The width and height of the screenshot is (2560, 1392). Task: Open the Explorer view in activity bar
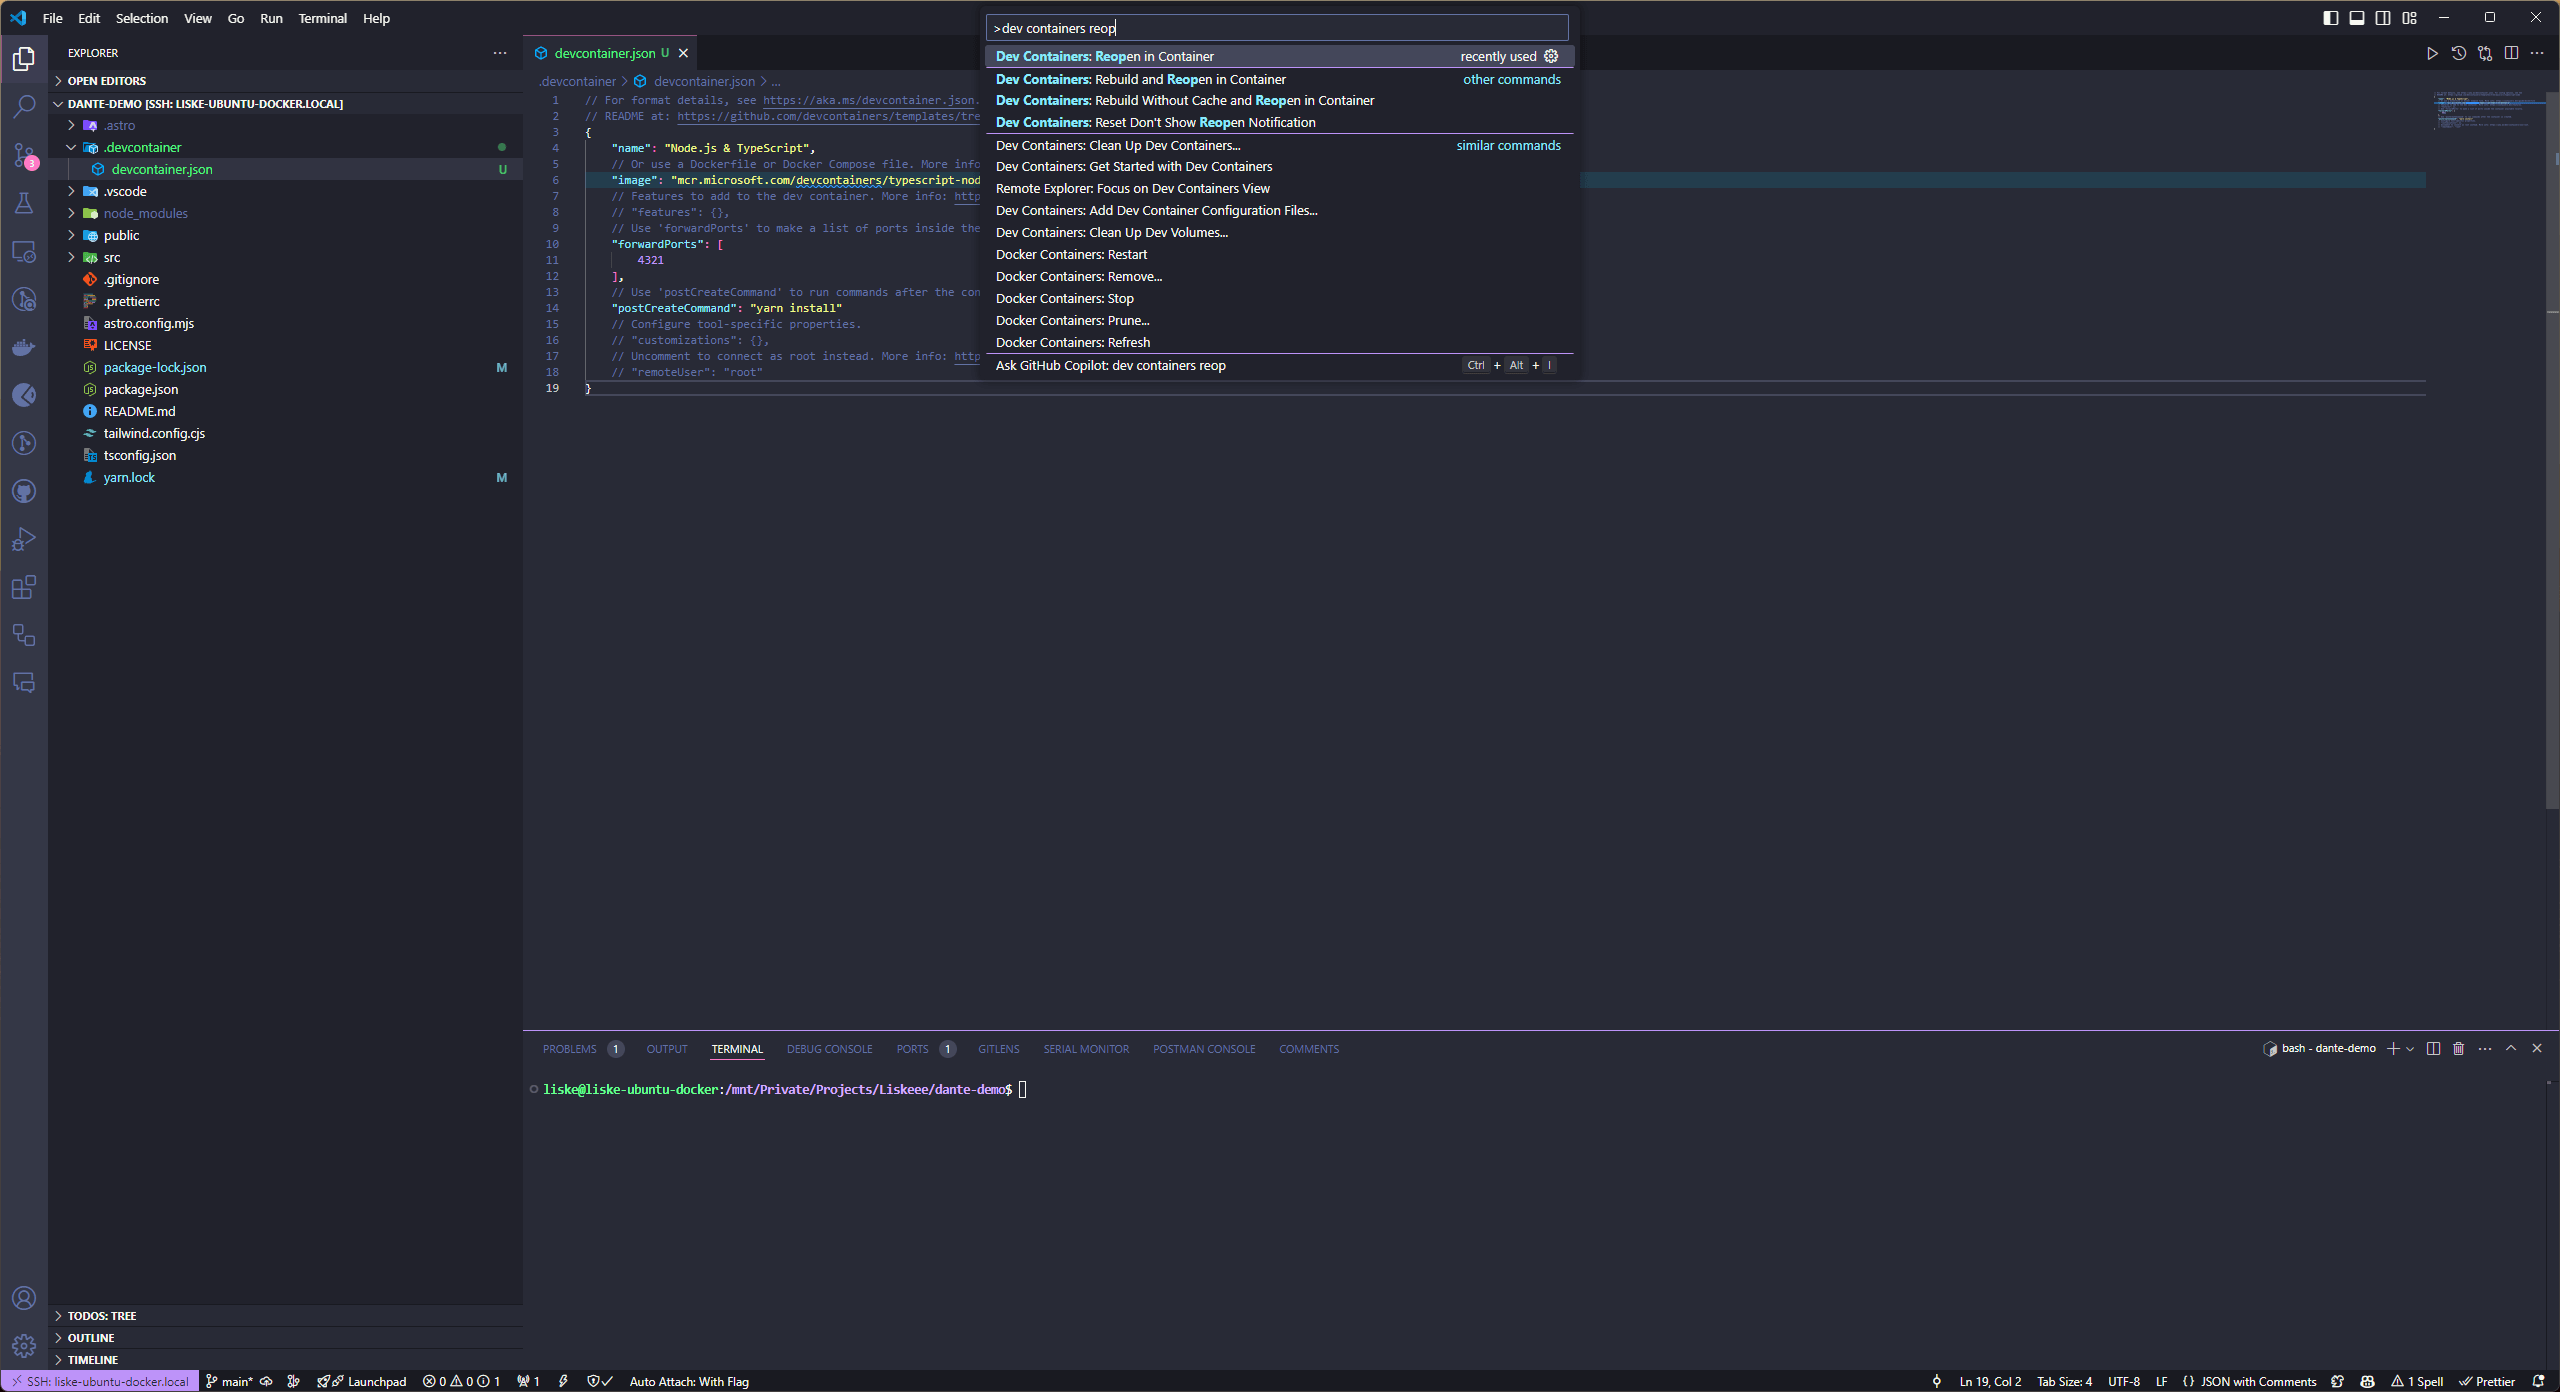click(24, 59)
